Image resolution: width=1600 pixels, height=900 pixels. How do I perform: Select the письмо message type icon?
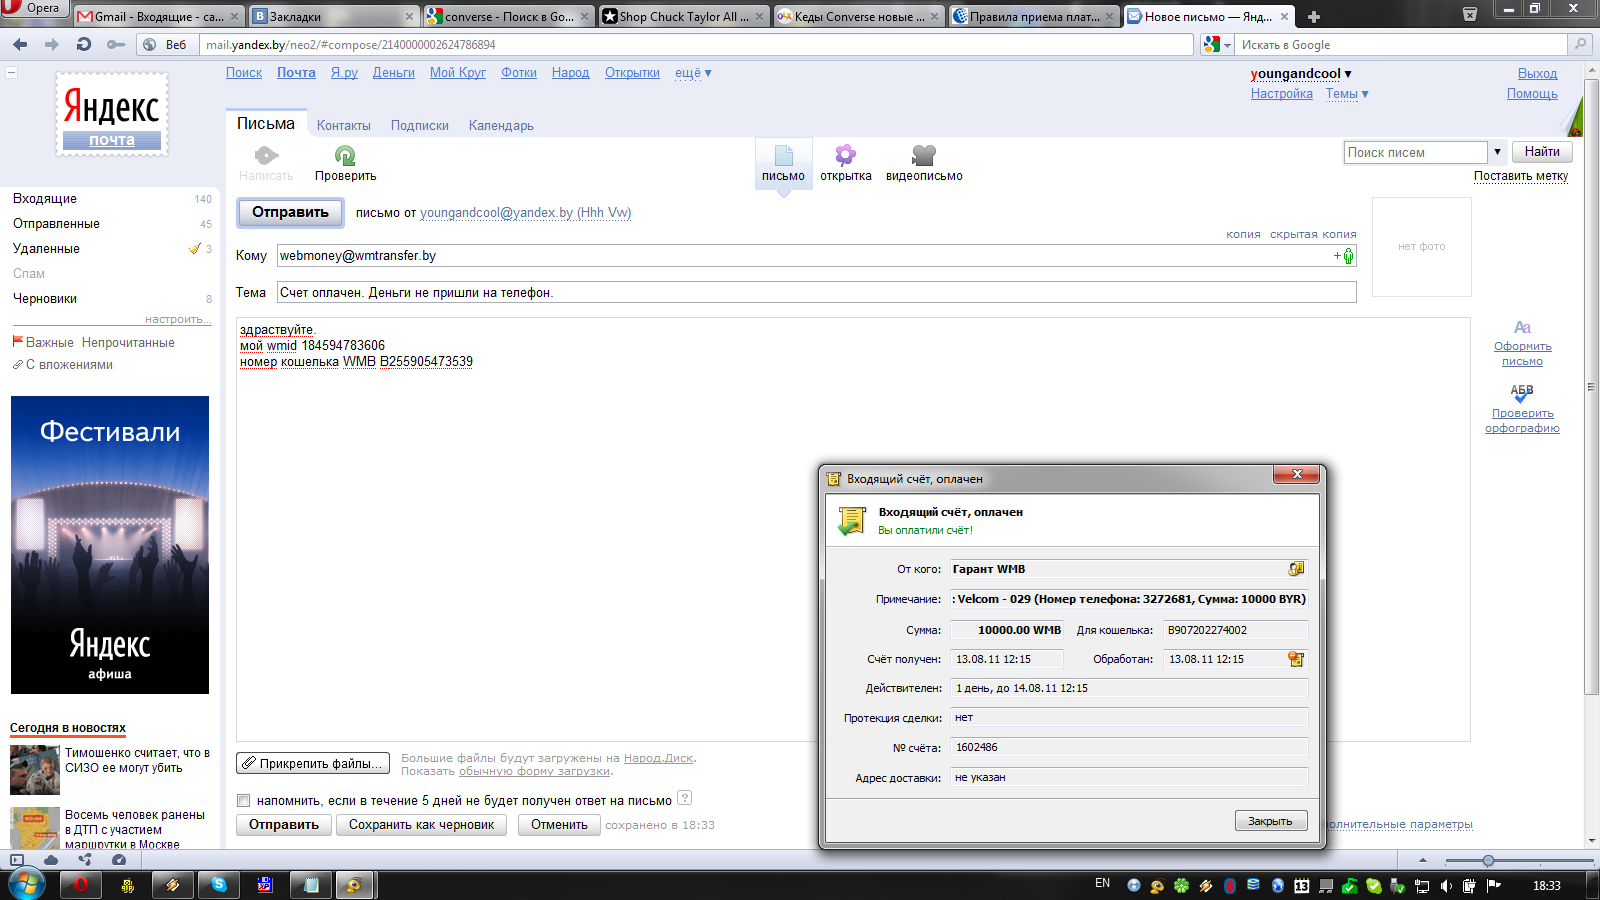pos(783,155)
